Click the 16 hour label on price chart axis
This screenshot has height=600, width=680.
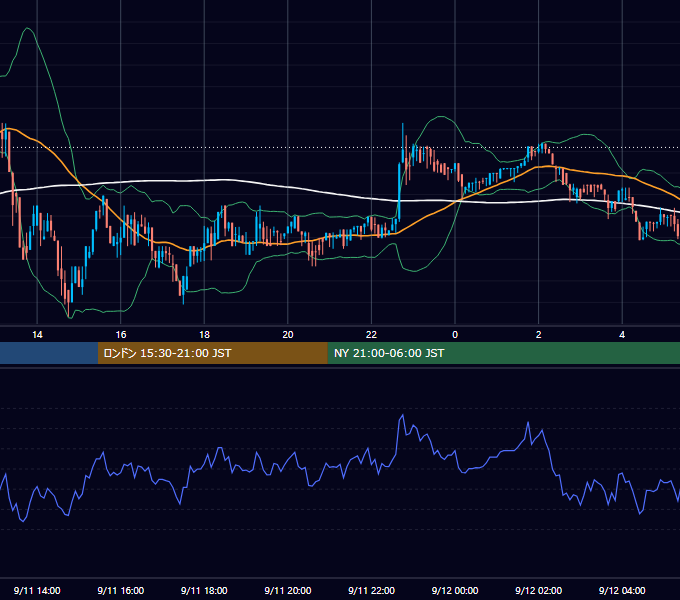121,335
